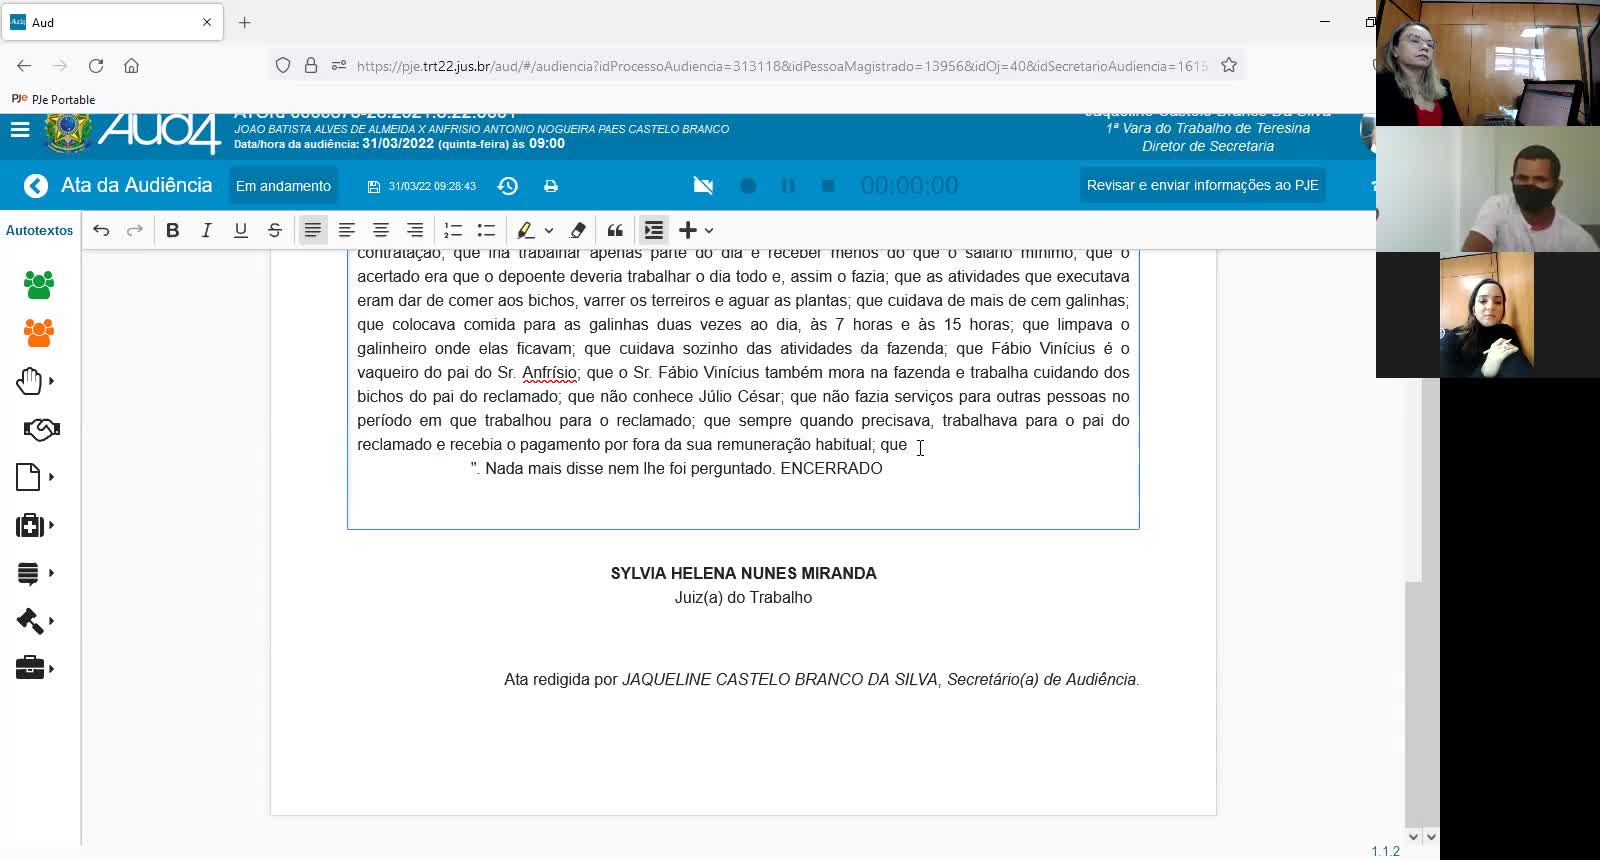Click the Em andamento status button
This screenshot has height=860, width=1600.
283,186
